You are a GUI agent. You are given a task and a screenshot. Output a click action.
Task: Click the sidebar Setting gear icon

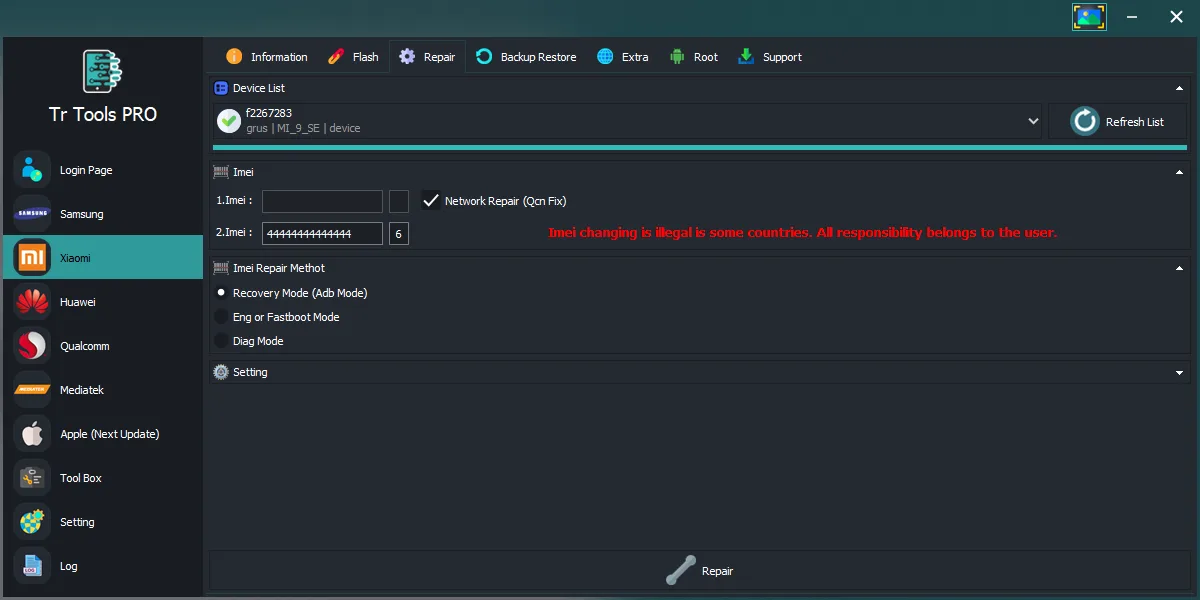(32, 521)
